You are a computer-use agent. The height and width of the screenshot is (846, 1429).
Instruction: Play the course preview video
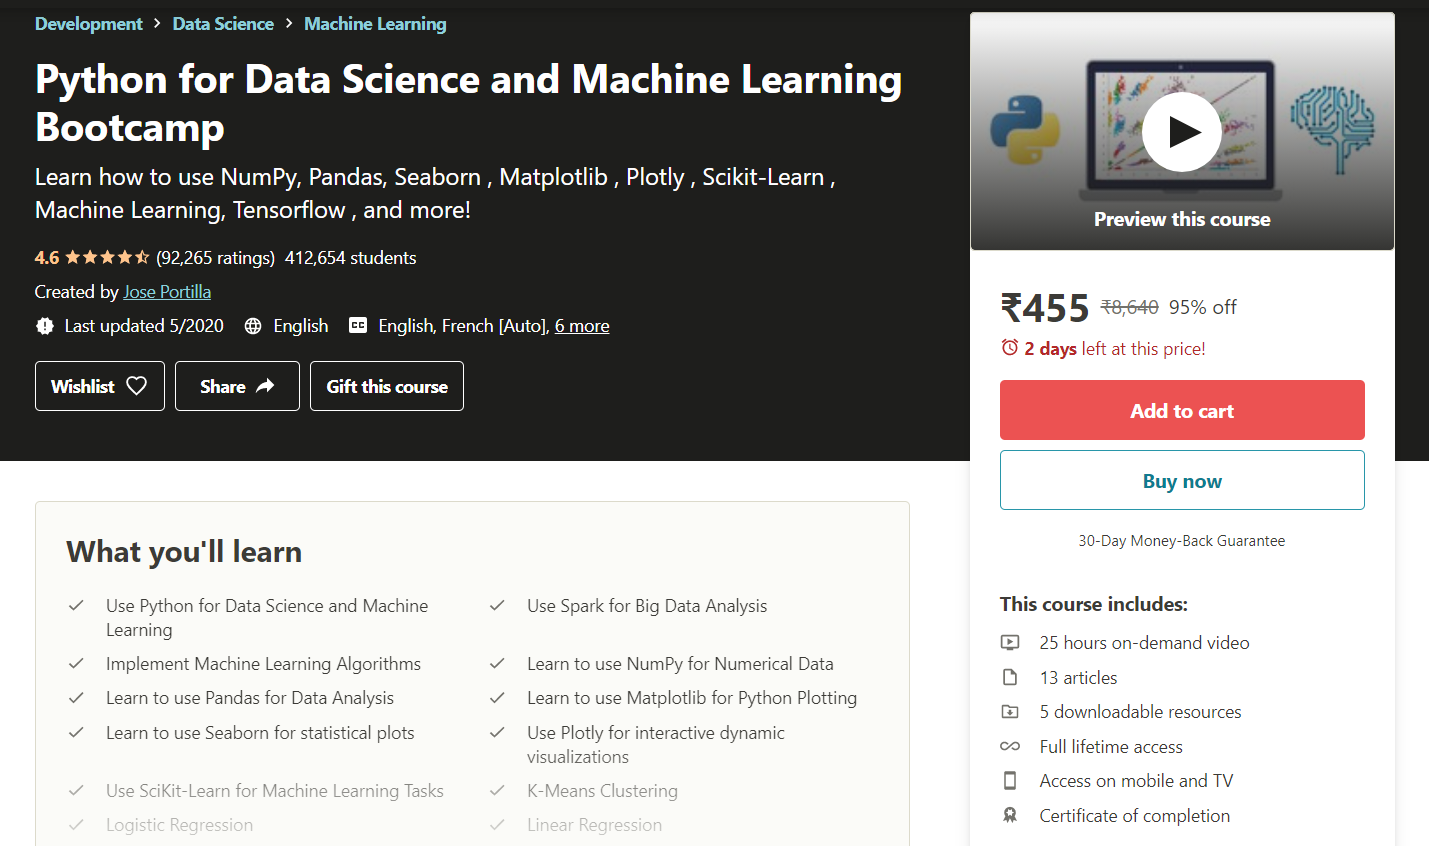tap(1181, 132)
